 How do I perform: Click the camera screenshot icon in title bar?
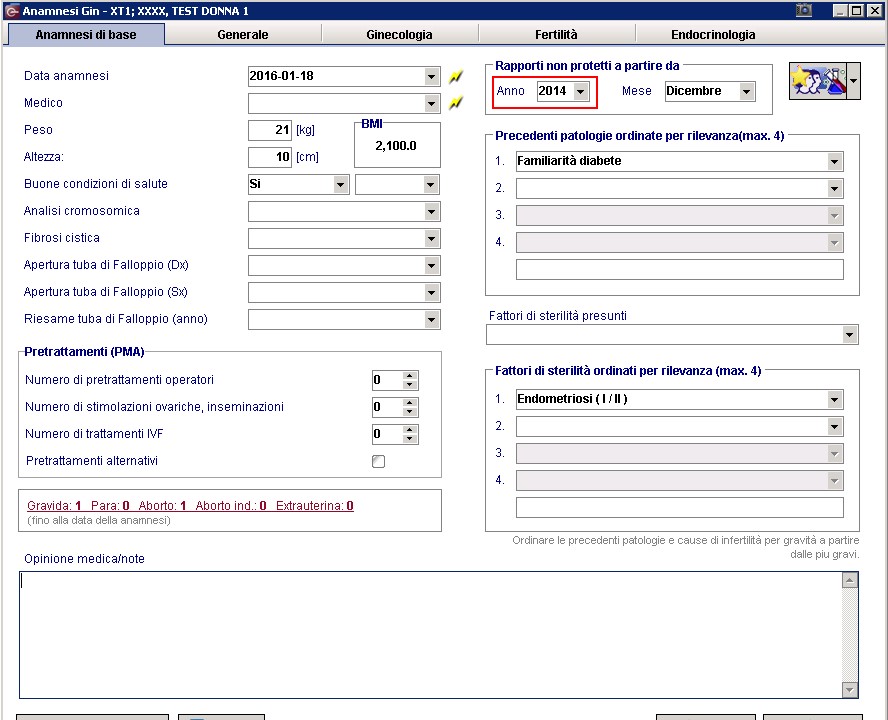click(x=803, y=10)
